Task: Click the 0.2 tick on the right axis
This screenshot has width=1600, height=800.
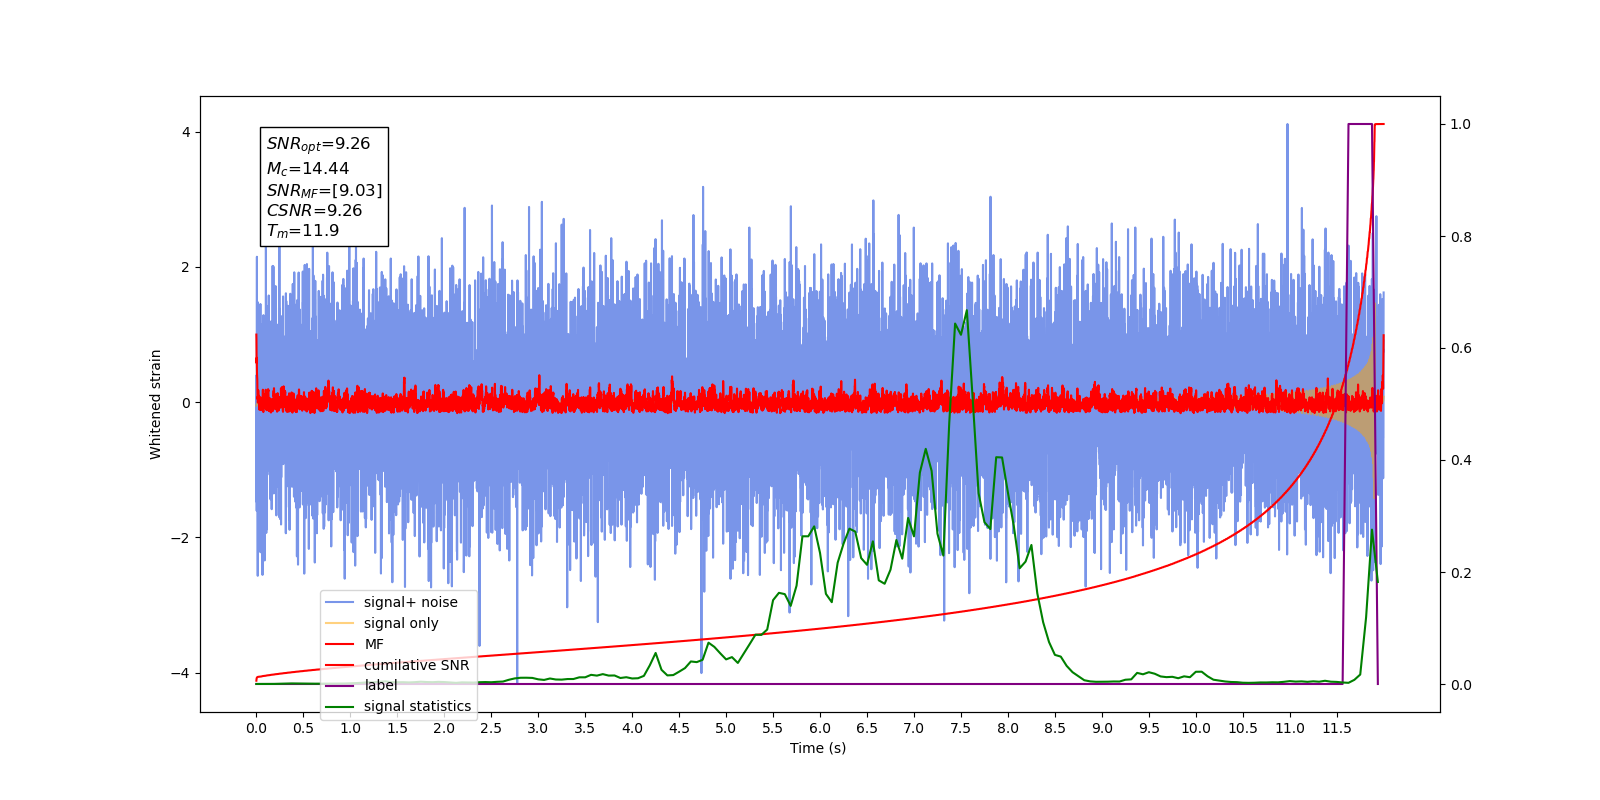Action: click(1461, 573)
